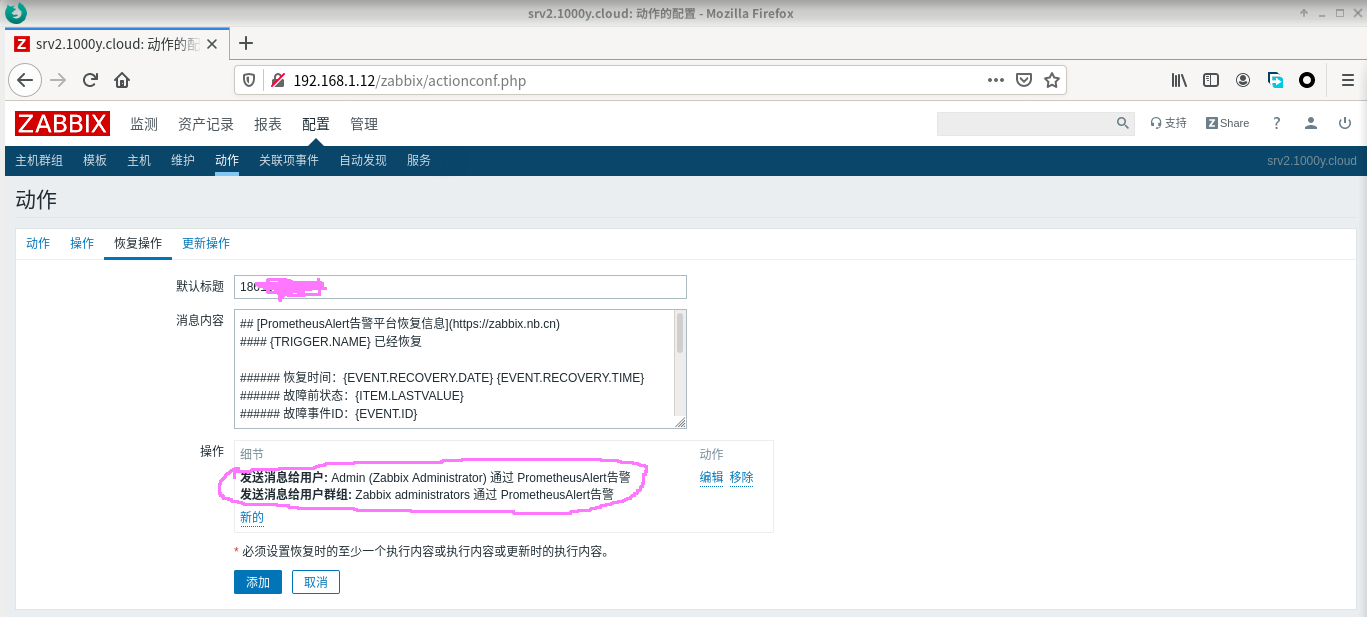Reload the page in Firefox
The image size is (1367, 617).
tap(90, 80)
